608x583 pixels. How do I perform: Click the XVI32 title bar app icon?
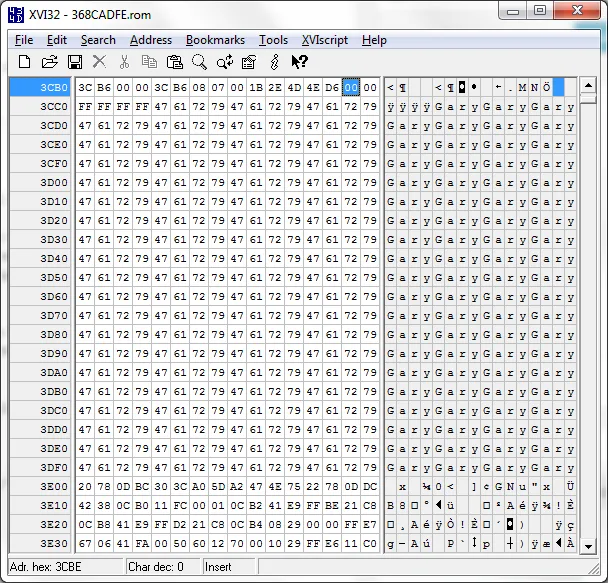(16, 15)
